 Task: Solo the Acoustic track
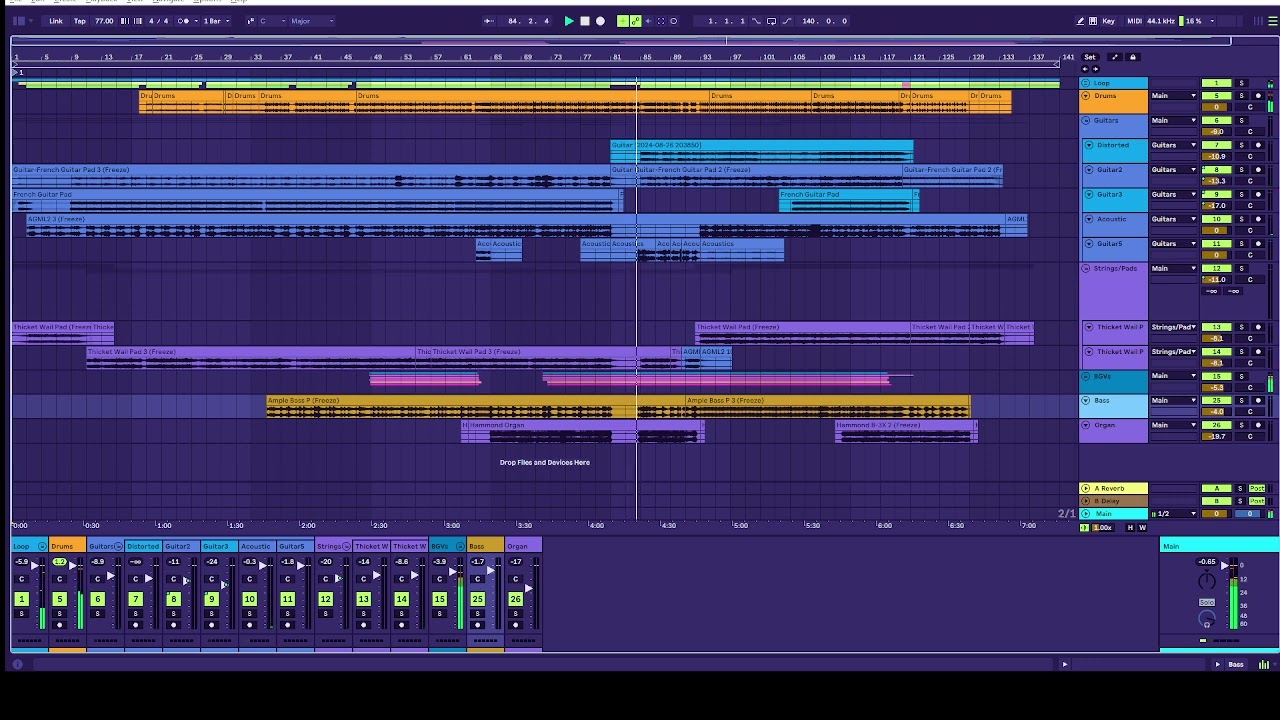pos(1242,219)
